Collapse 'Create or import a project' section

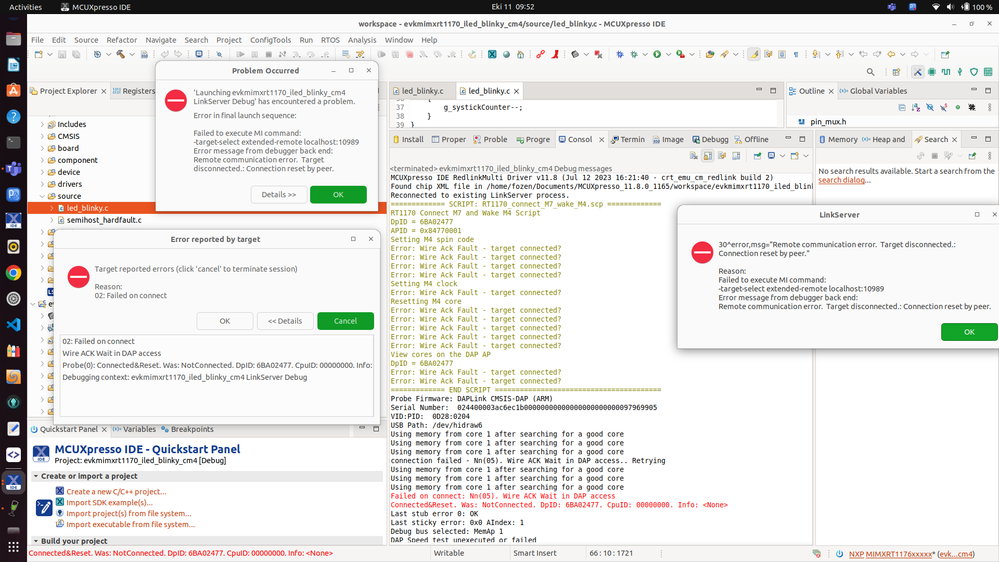pyautogui.click(x=36, y=476)
